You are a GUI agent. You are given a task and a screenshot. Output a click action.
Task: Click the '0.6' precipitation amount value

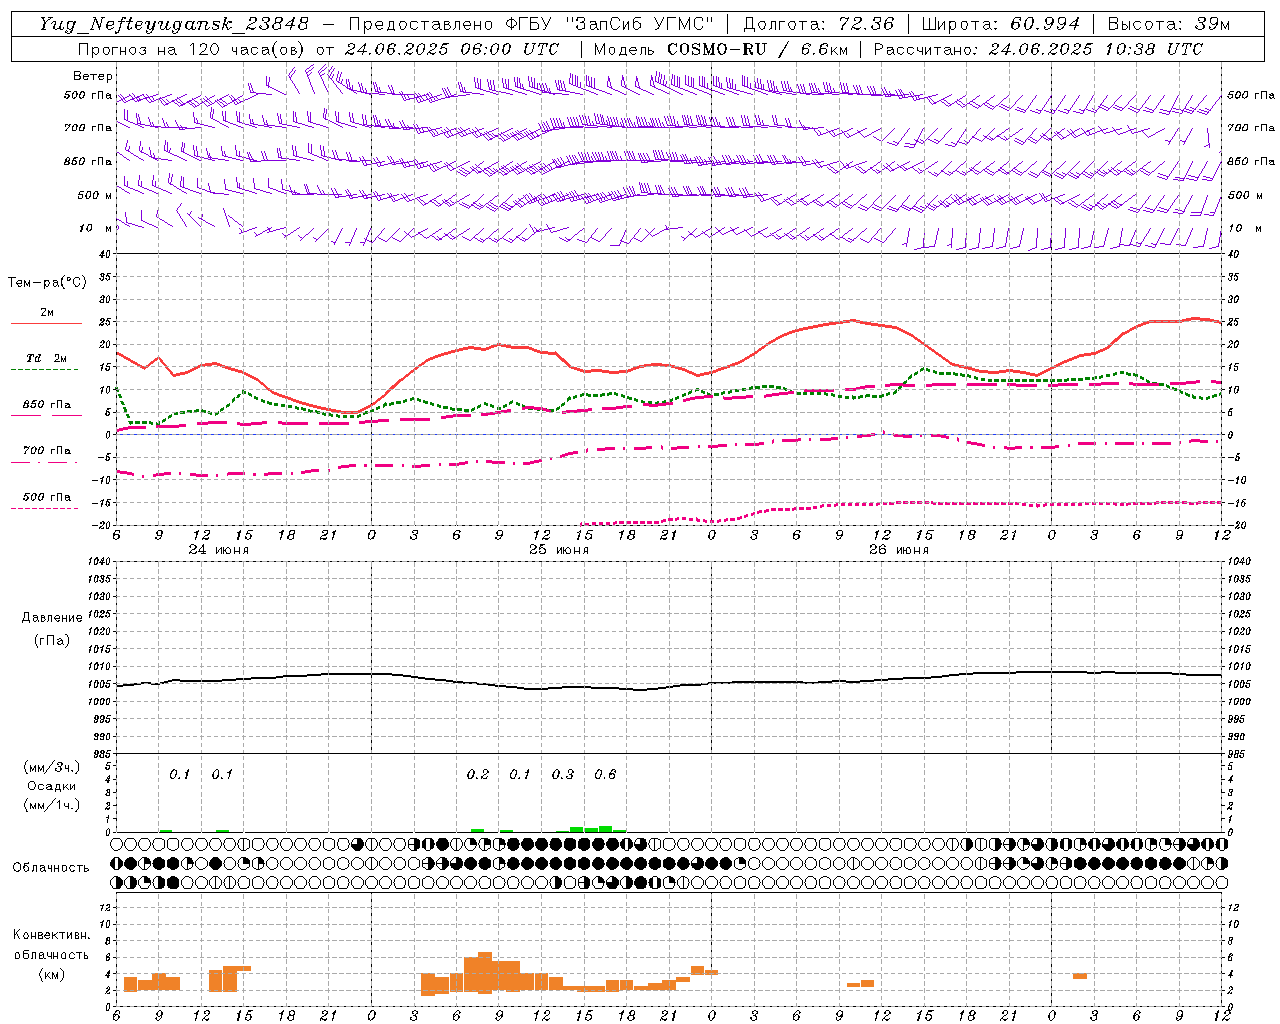605,774
